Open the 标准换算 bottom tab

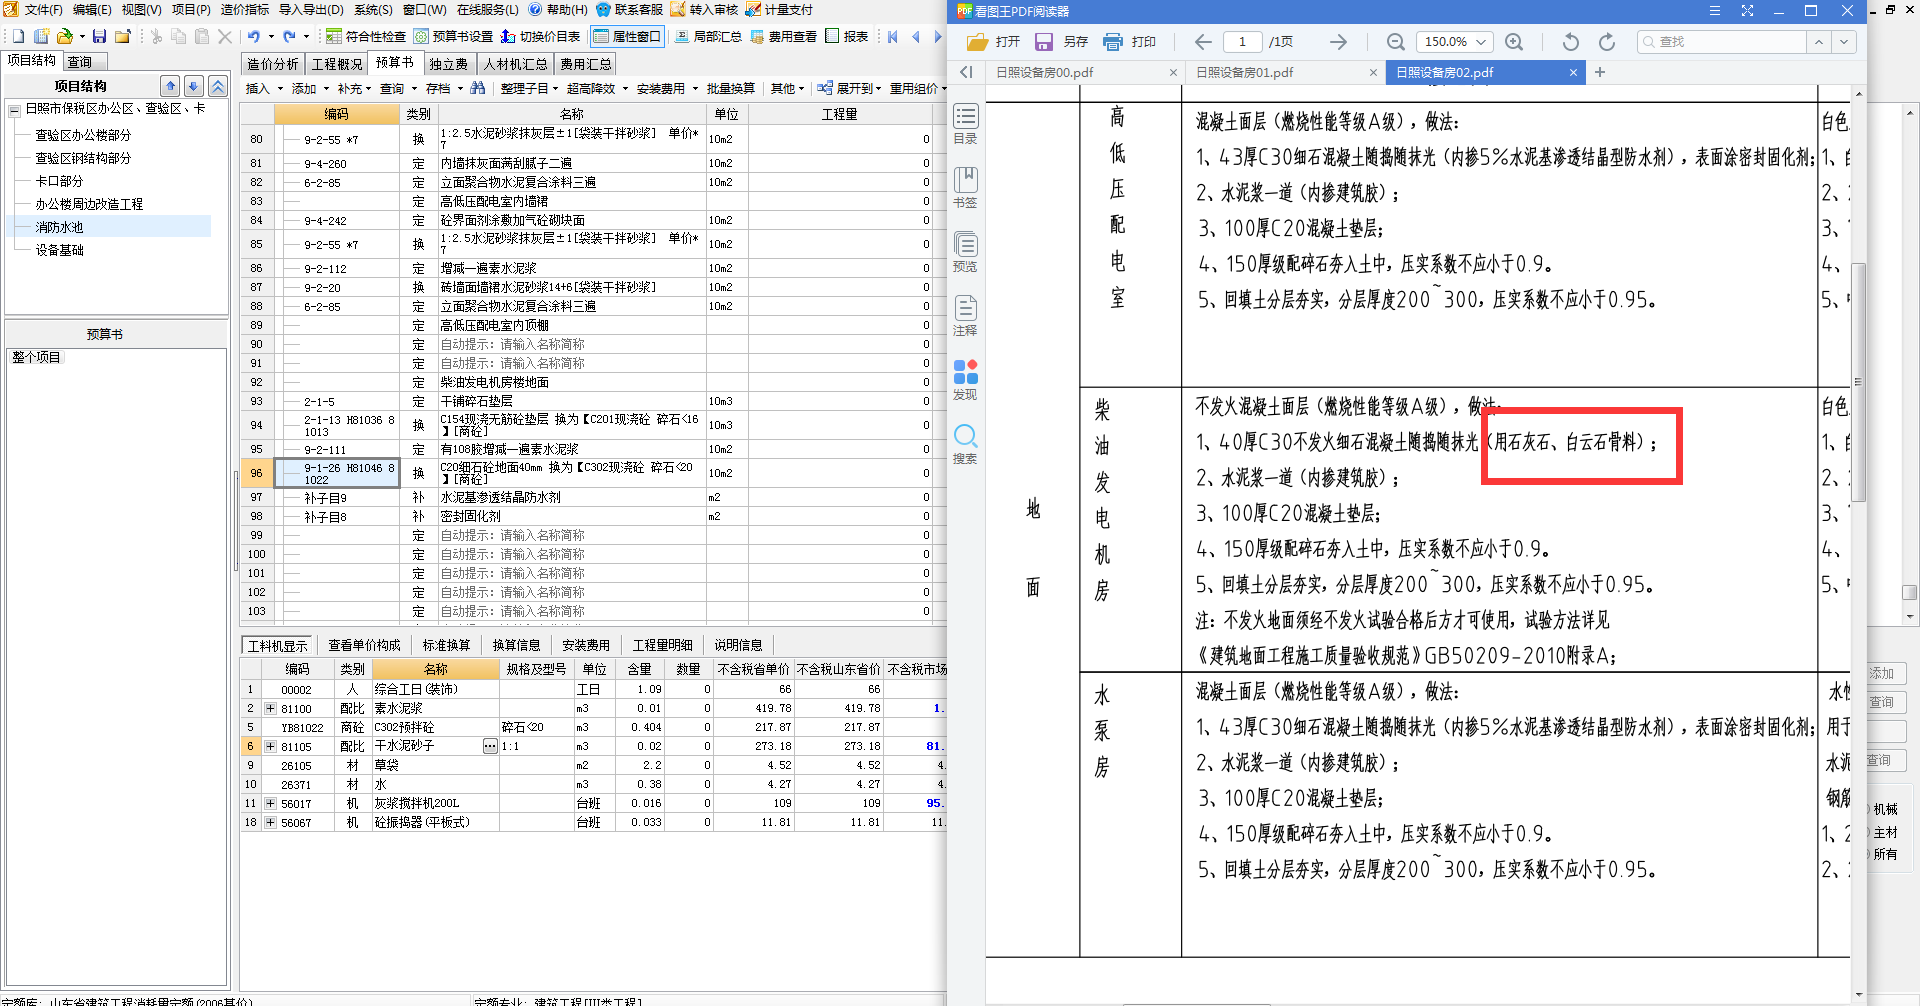point(446,645)
